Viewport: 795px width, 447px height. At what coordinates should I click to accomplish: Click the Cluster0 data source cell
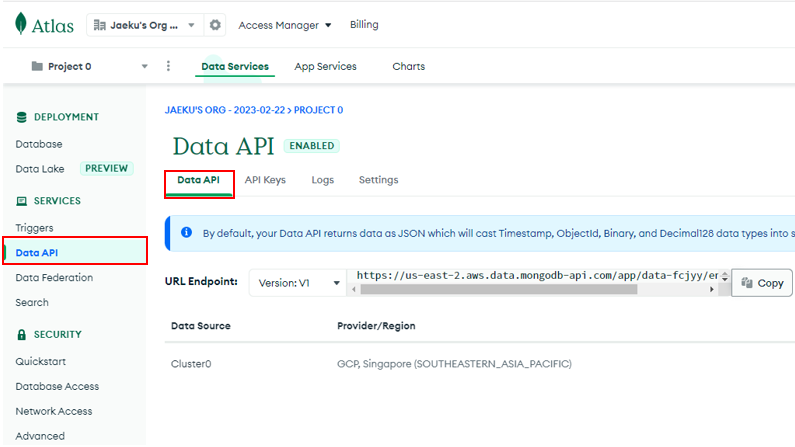pyautogui.click(x=191, y=364)
